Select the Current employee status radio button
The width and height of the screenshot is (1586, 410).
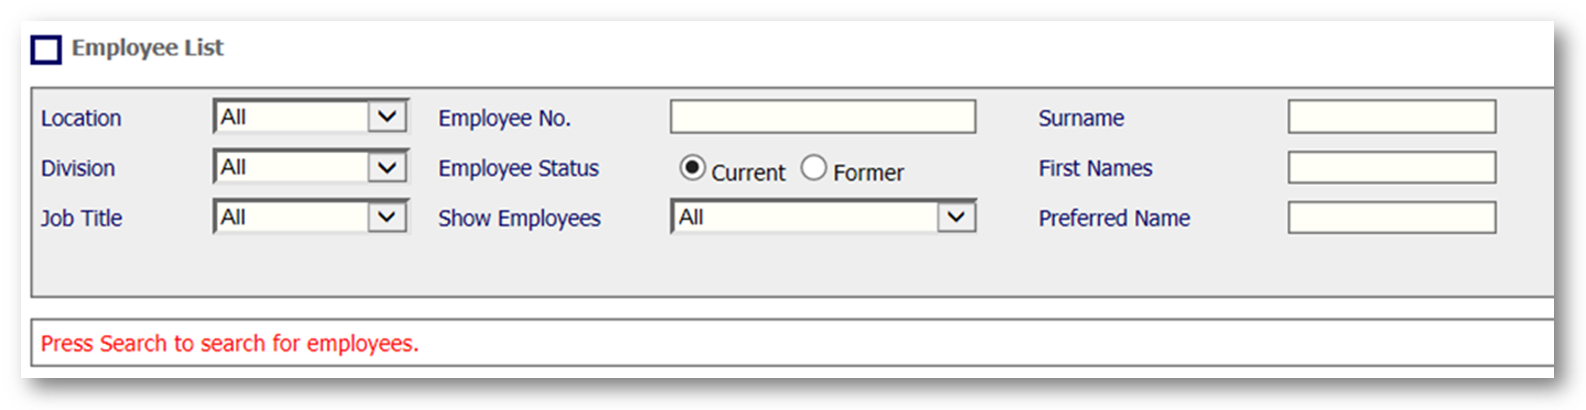pyautogui.click(x=692, y=168)
